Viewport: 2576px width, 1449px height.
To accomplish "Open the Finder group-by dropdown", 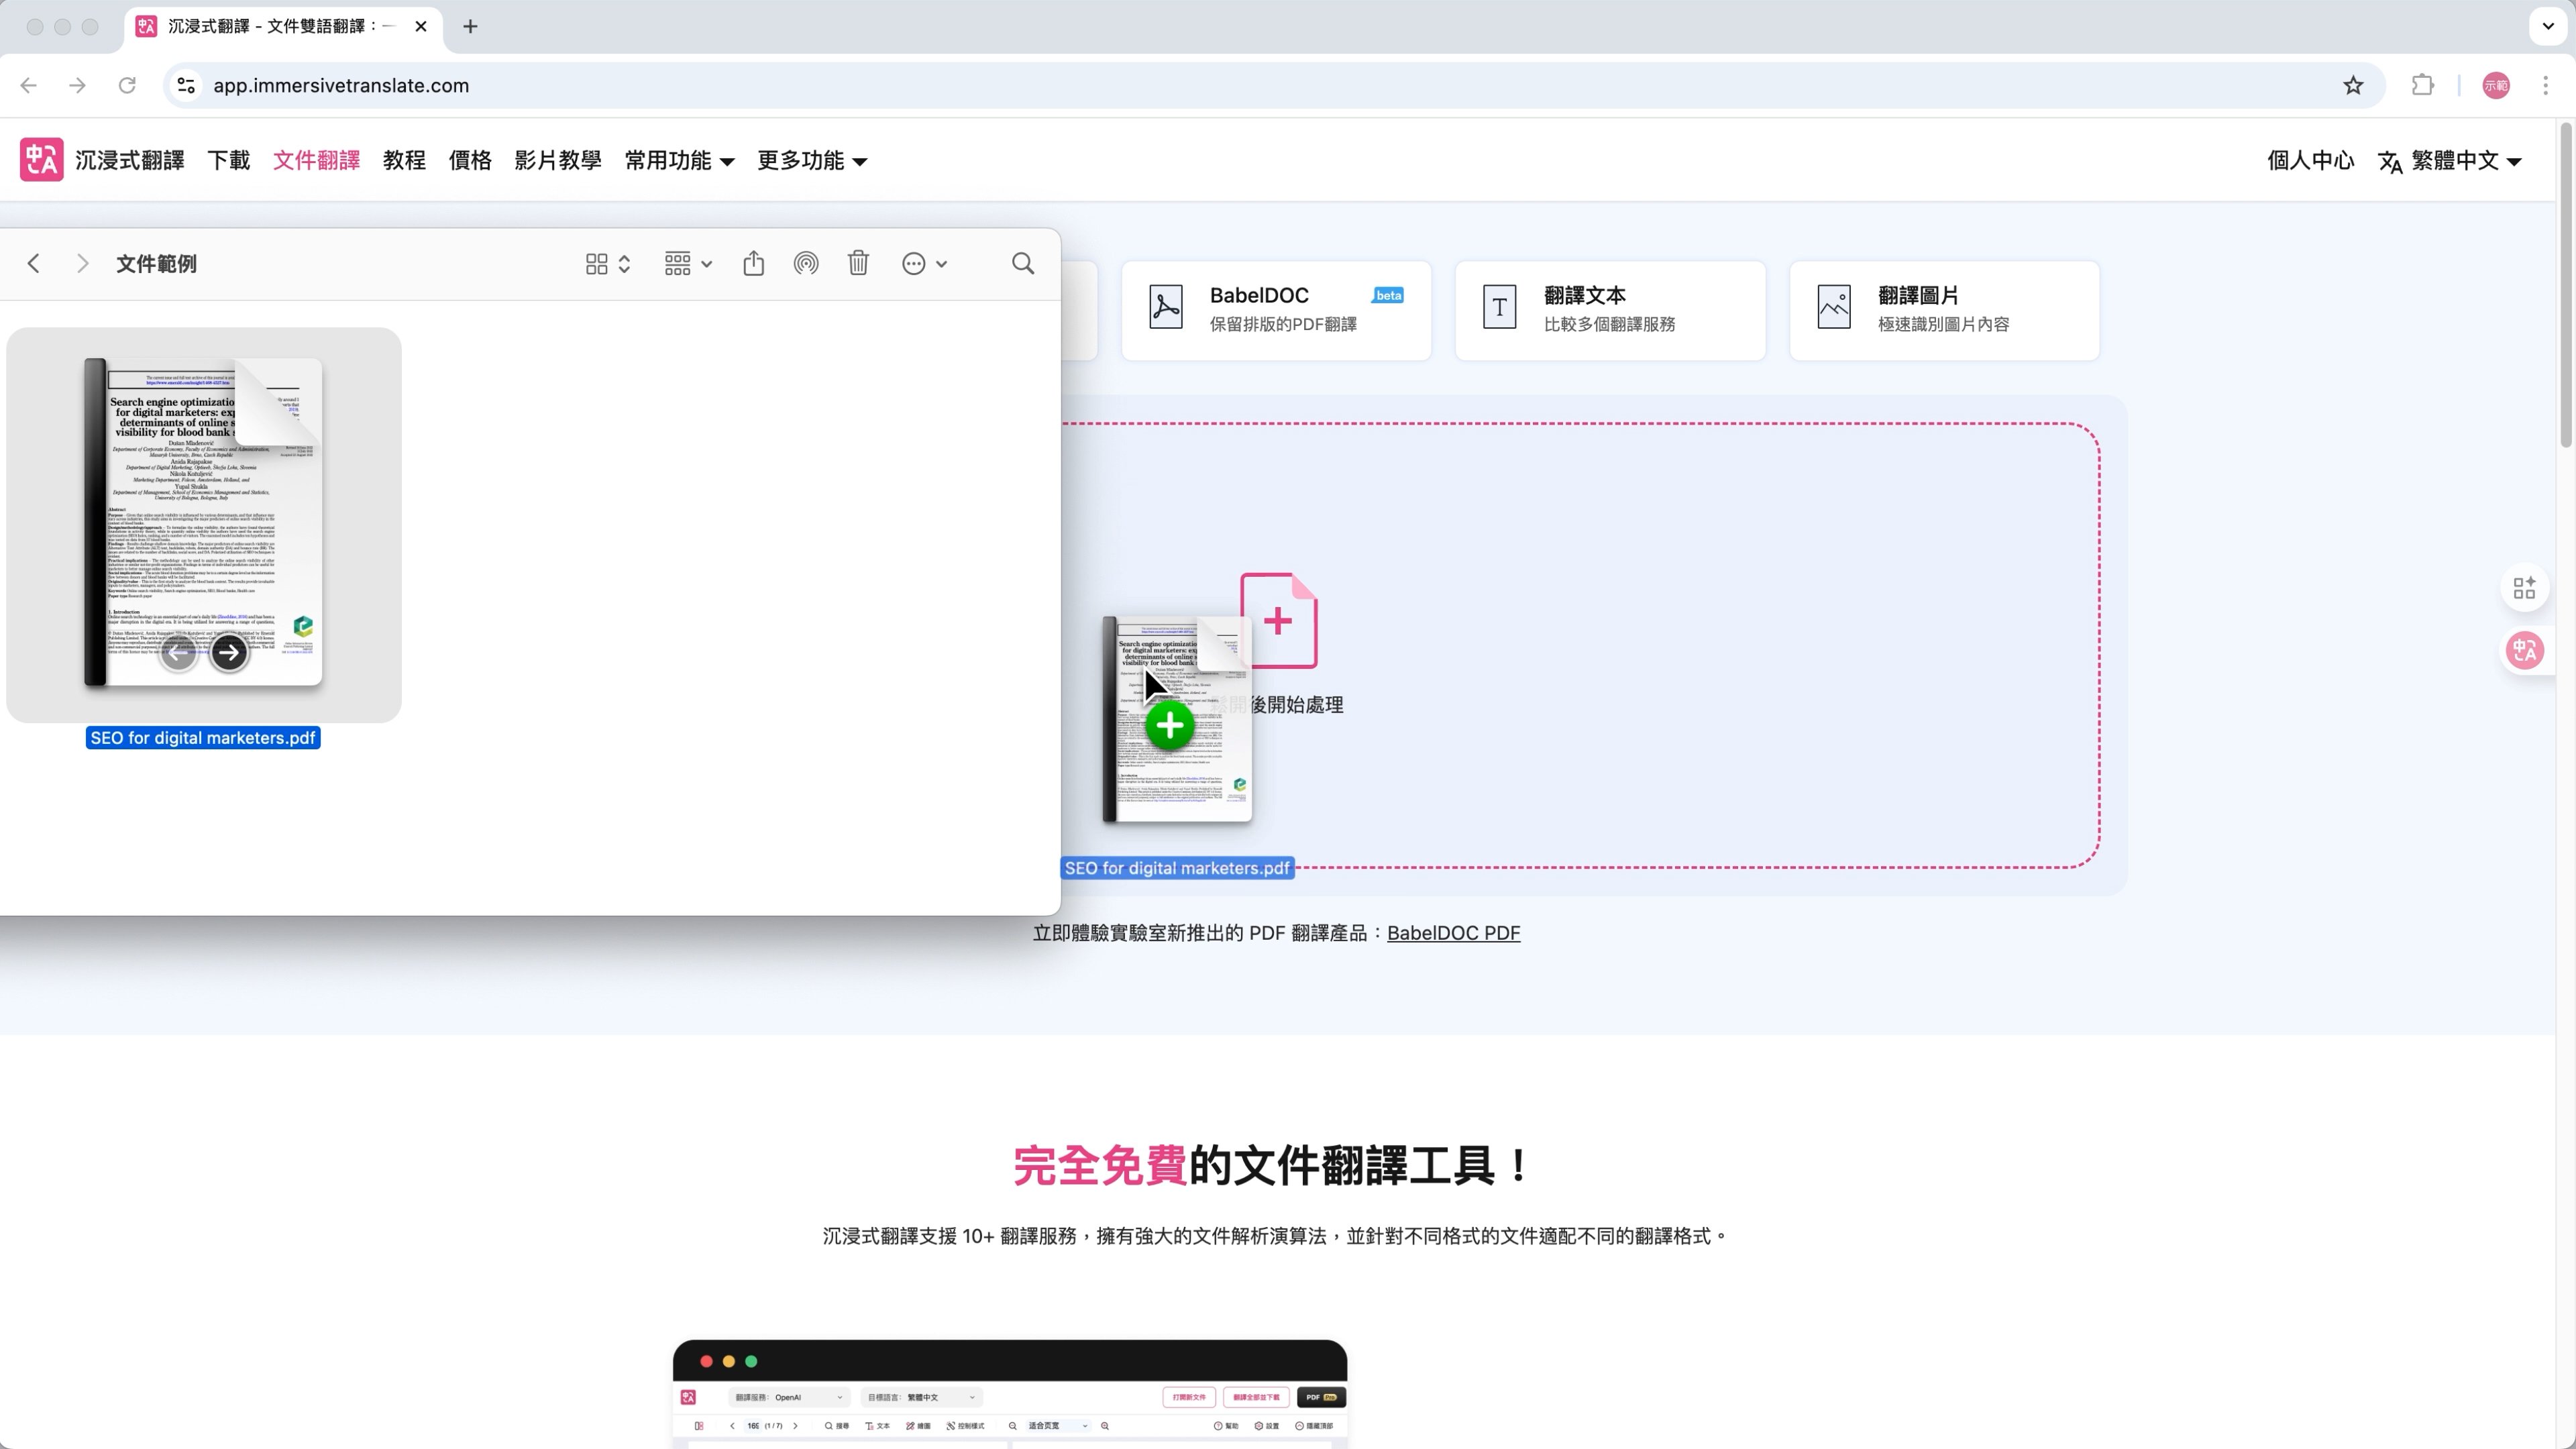I will (x=688, y=264).
